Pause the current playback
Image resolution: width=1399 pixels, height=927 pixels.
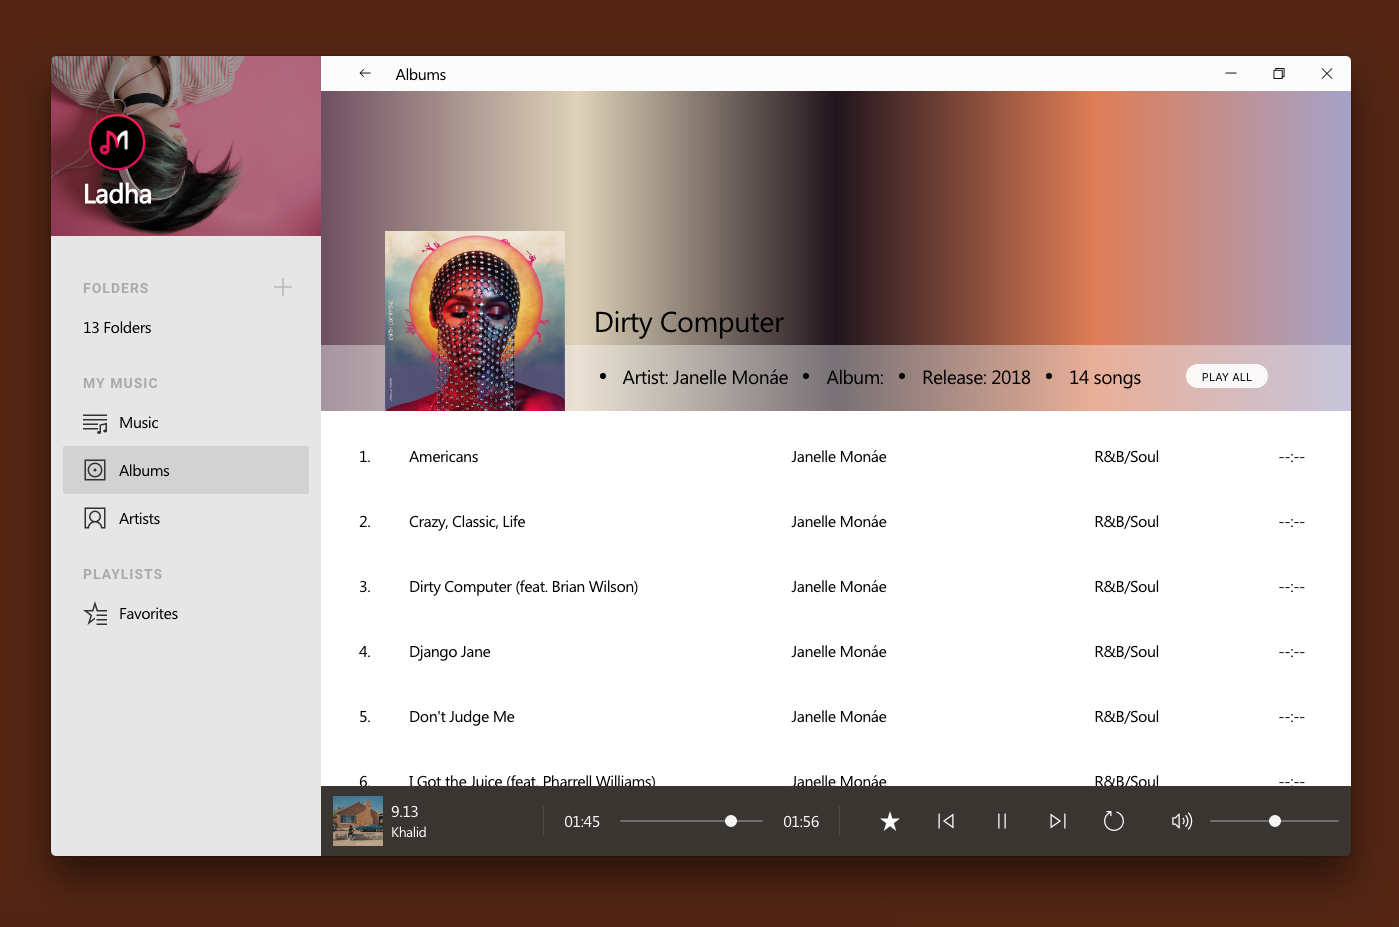click(x=1002, y=821)
